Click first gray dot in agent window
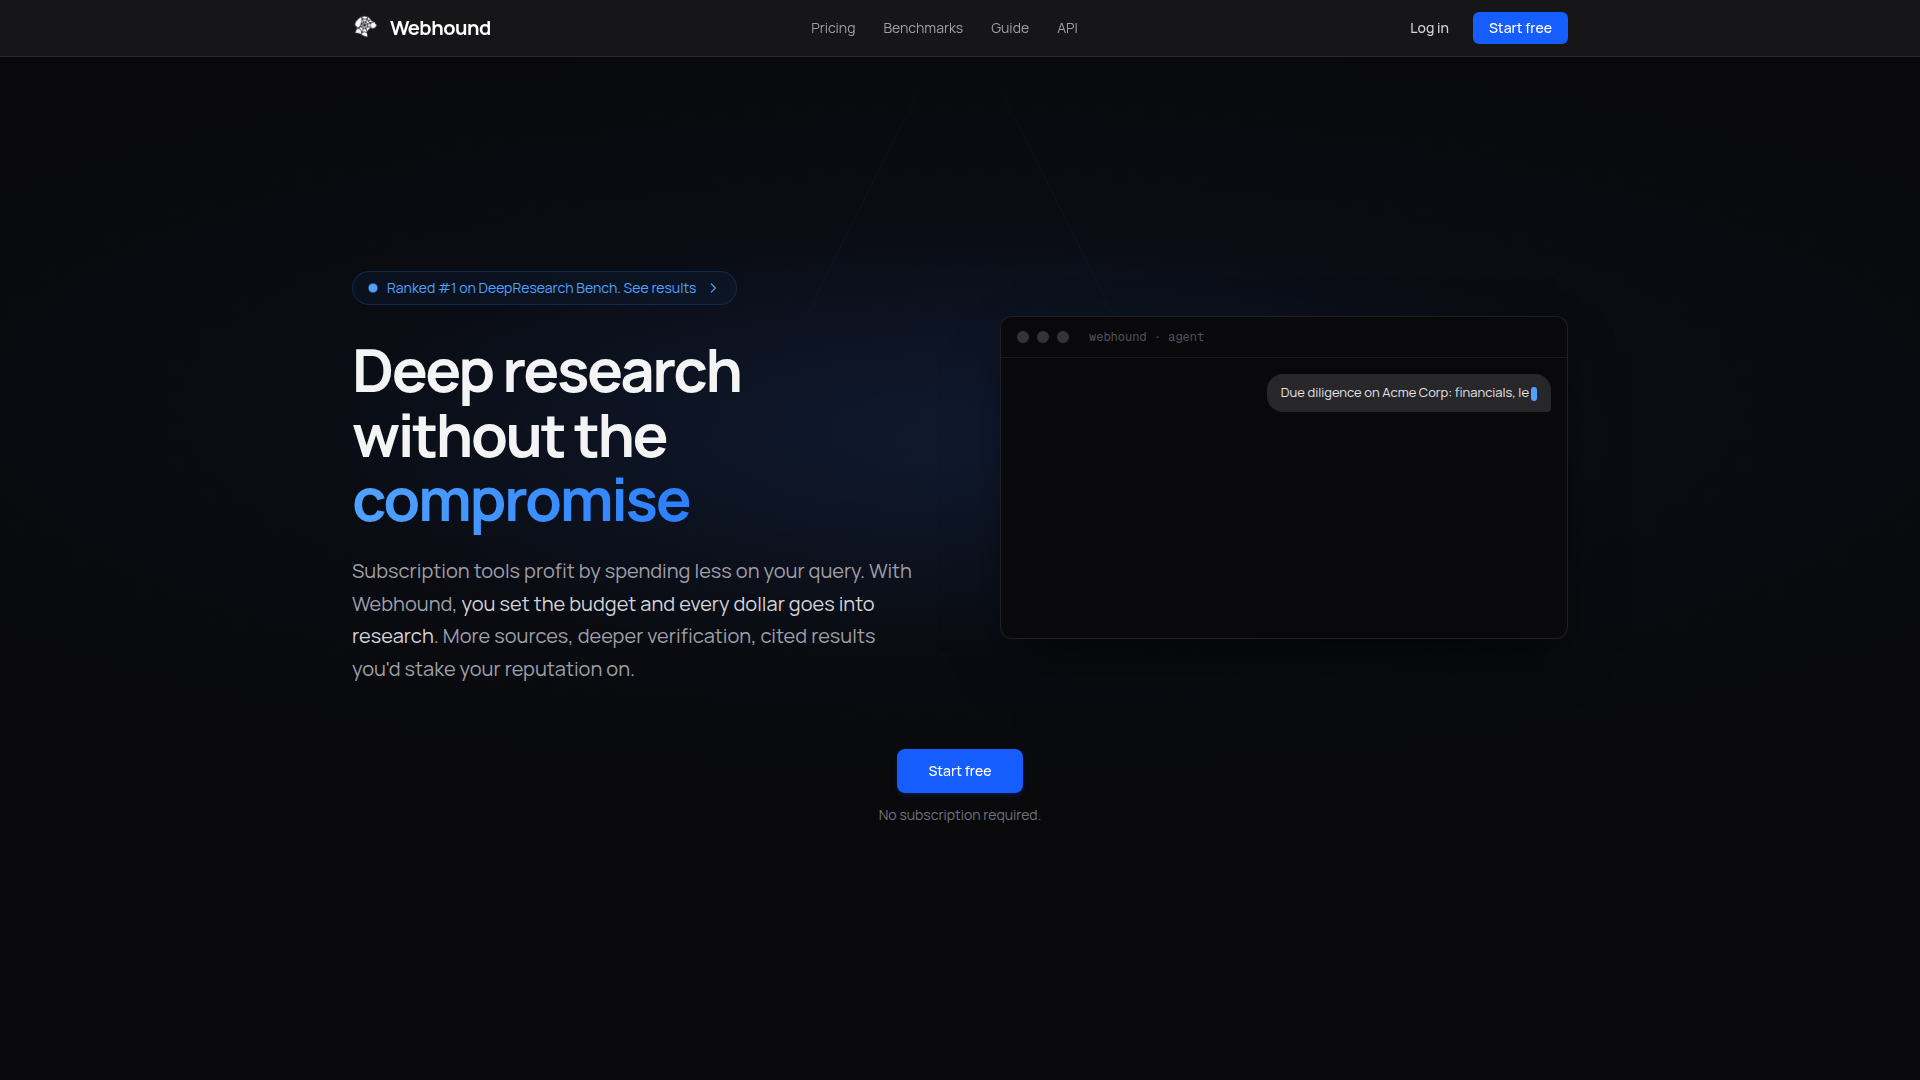The image size is (1920, 1080). pos(1023,337)
